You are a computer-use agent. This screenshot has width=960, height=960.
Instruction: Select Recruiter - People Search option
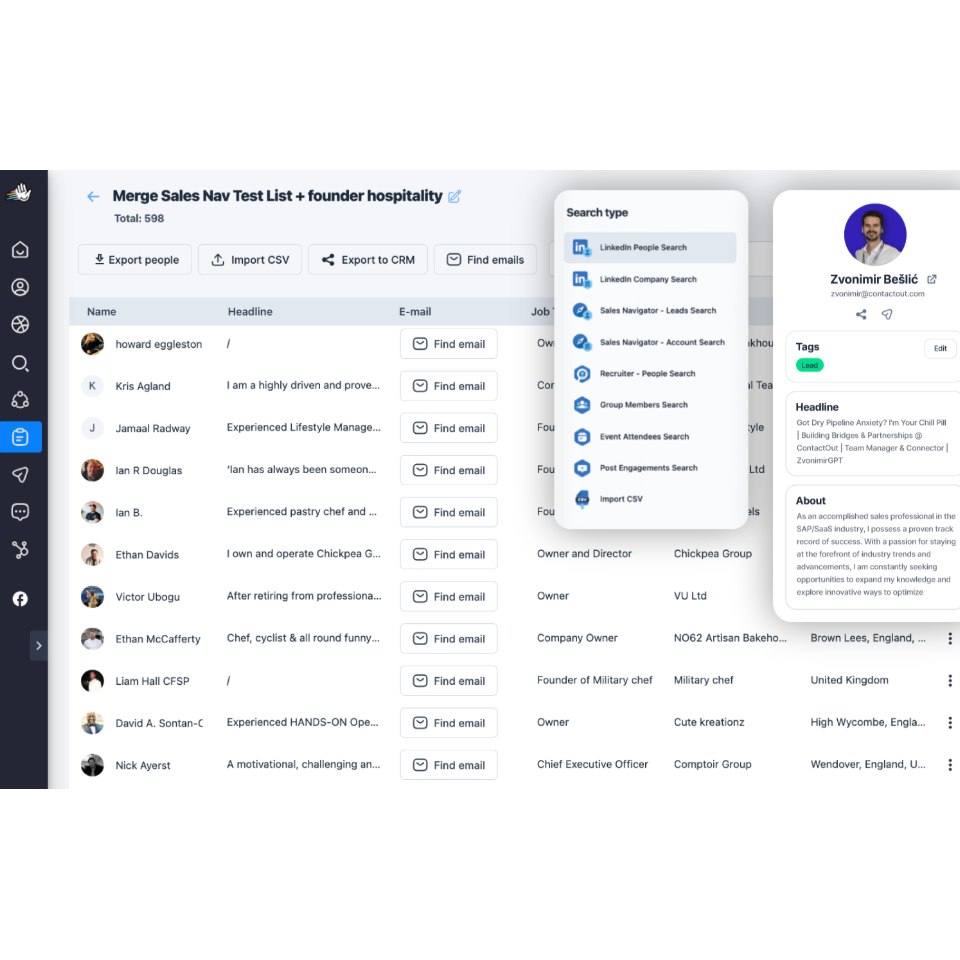pyautogui.click(x=650, y=373)
